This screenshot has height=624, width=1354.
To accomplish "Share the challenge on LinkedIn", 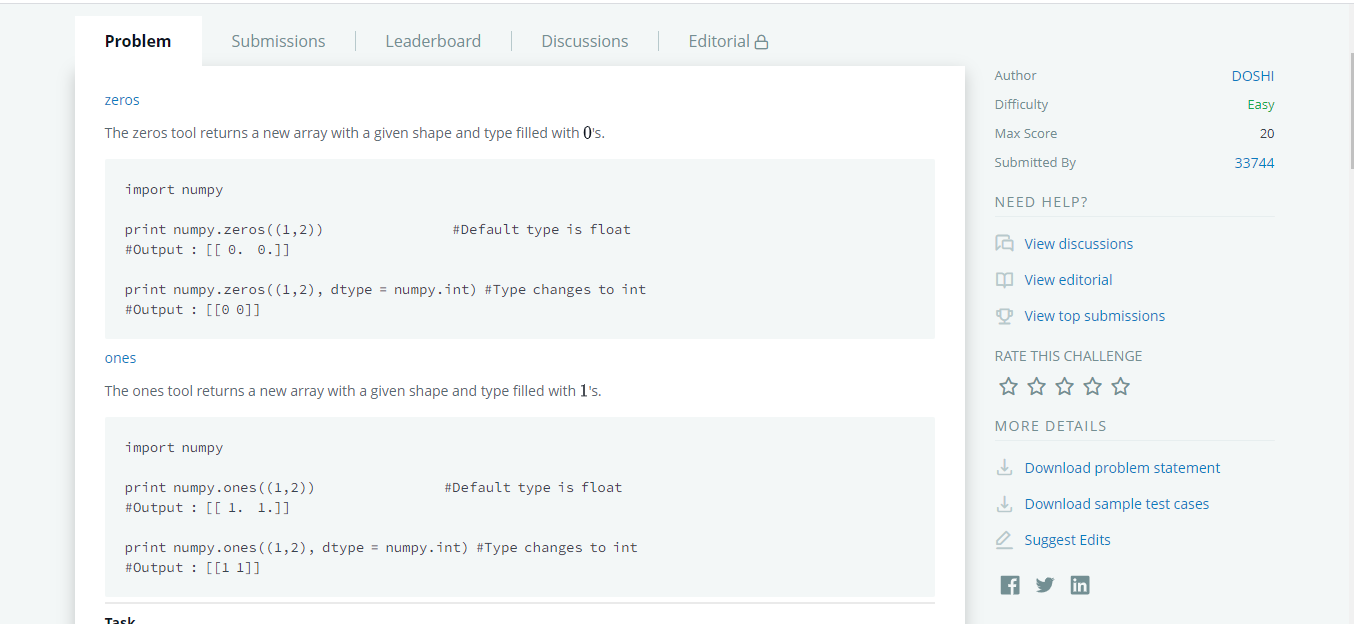I will pos(1080,584).
